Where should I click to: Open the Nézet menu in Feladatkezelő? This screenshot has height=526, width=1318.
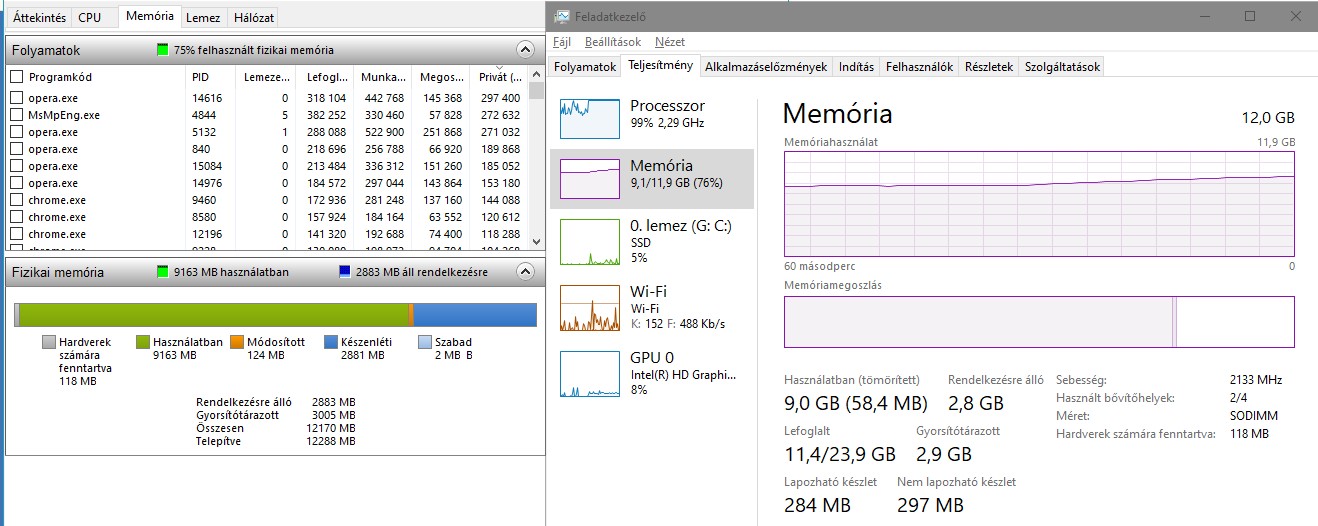pos(670,42)
